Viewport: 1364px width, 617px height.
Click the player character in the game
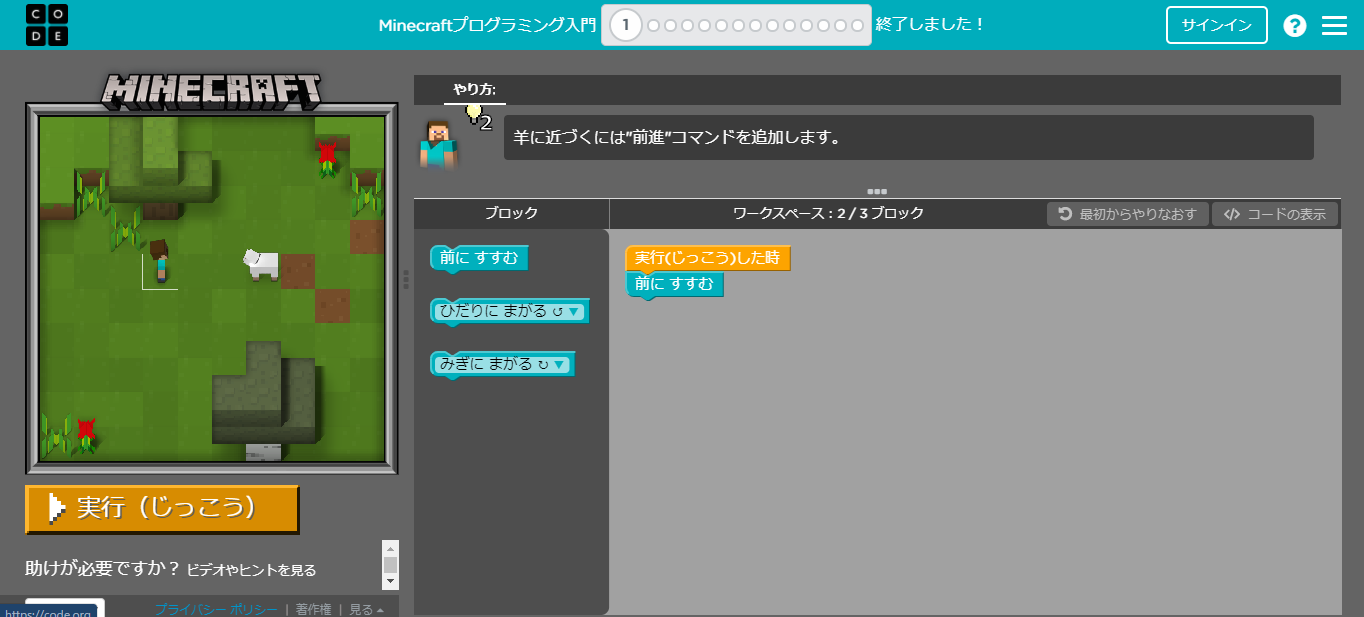pos(159,260)
